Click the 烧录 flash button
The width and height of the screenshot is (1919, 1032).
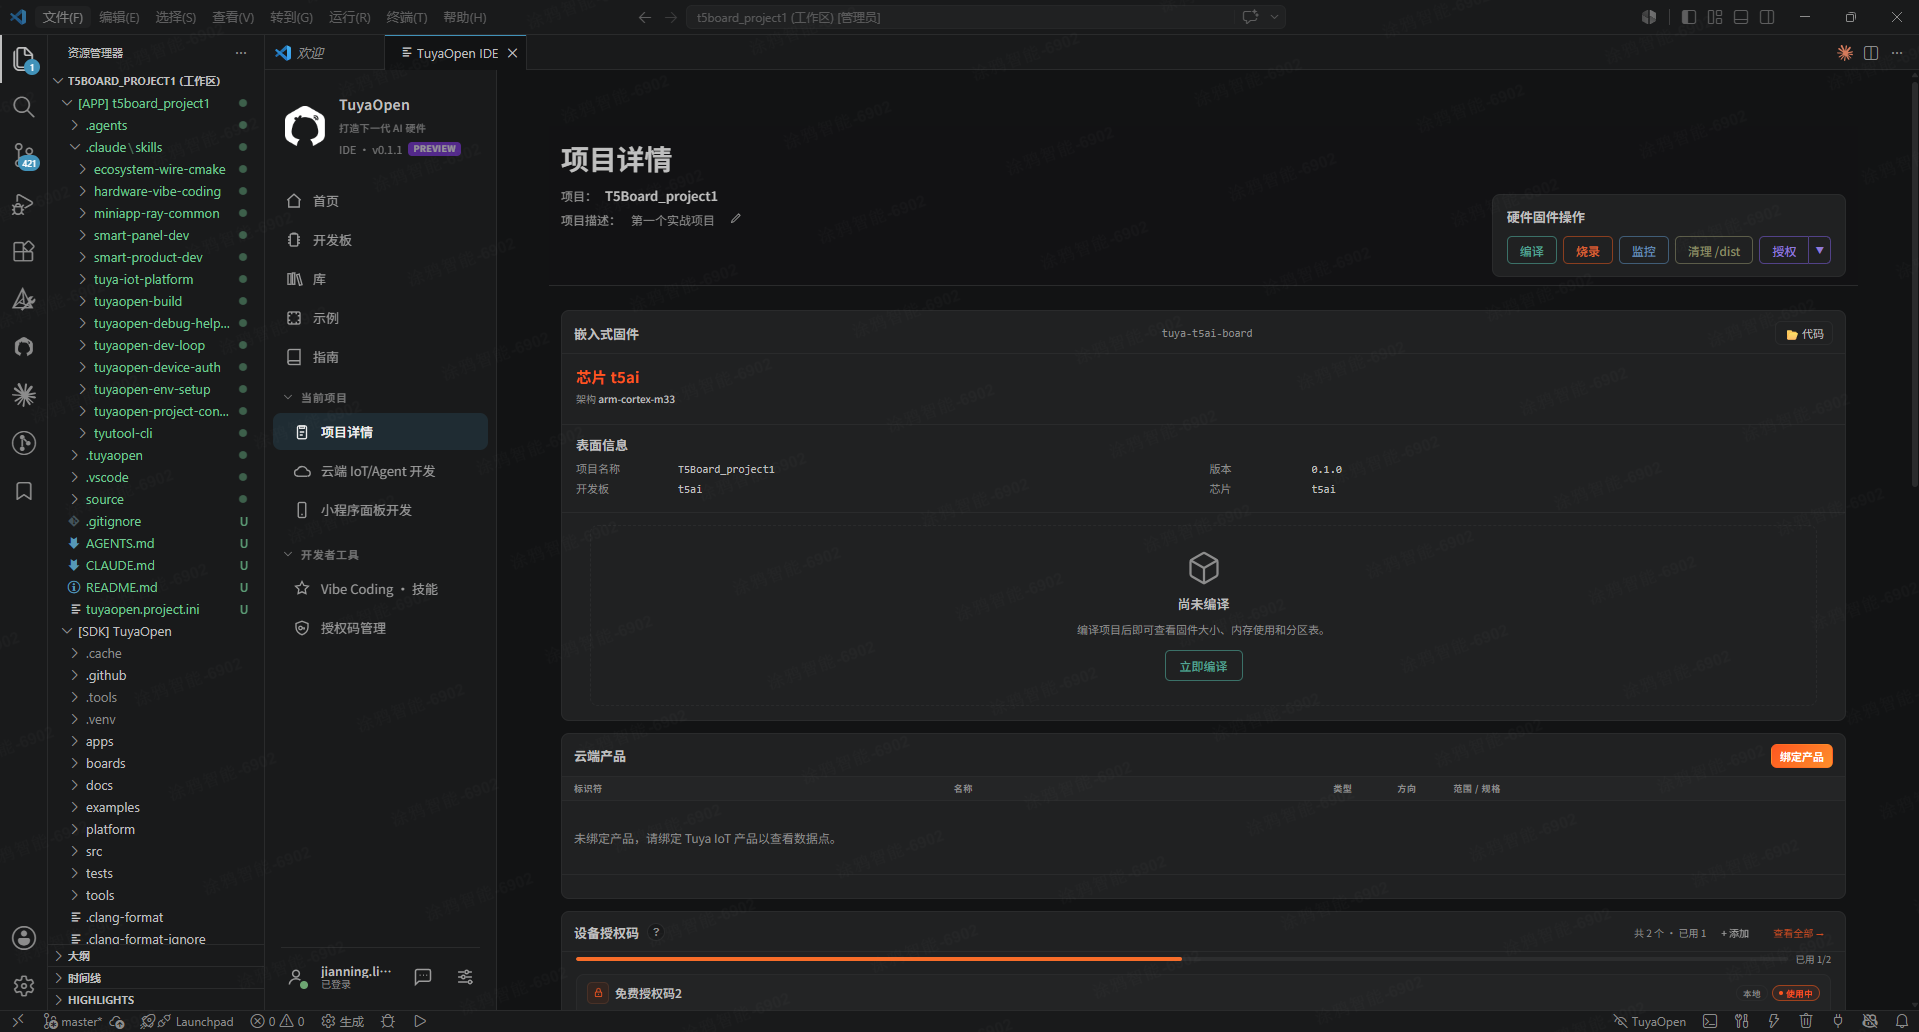click(1588, 251)
